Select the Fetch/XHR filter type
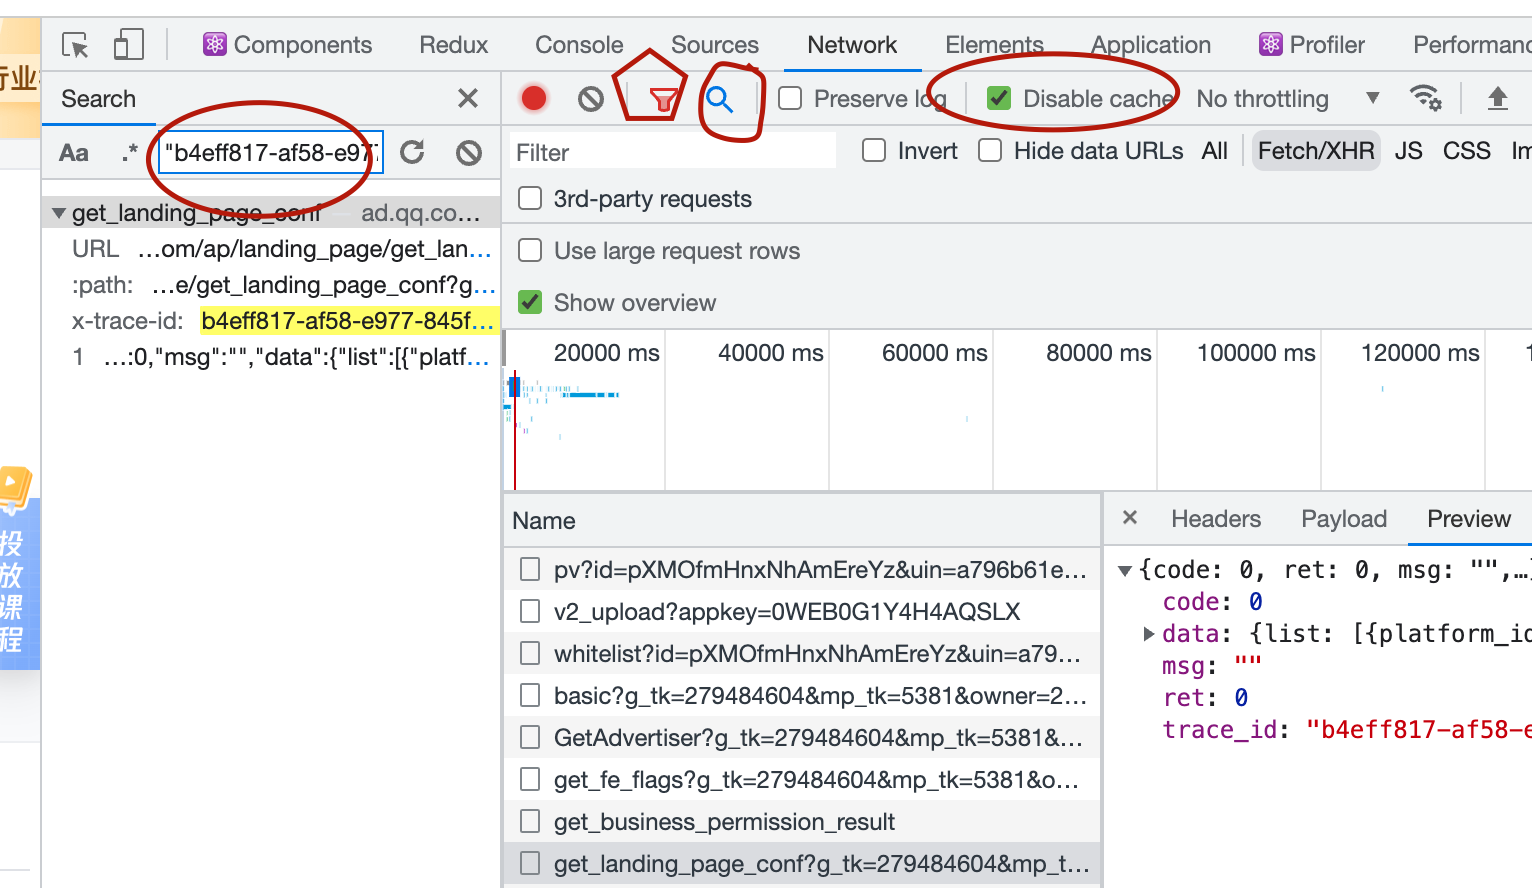This screenshot has width=1532, height=888. (x=1315, y=151)
